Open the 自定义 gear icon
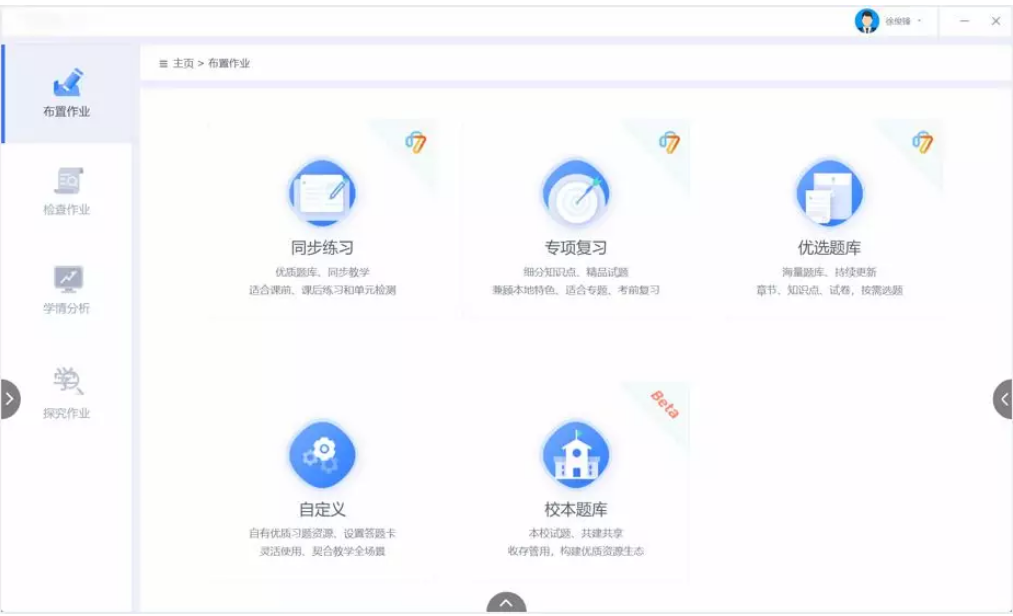Screen dimensions: 1013x616 pyautogui.click(x=322, y=455)
